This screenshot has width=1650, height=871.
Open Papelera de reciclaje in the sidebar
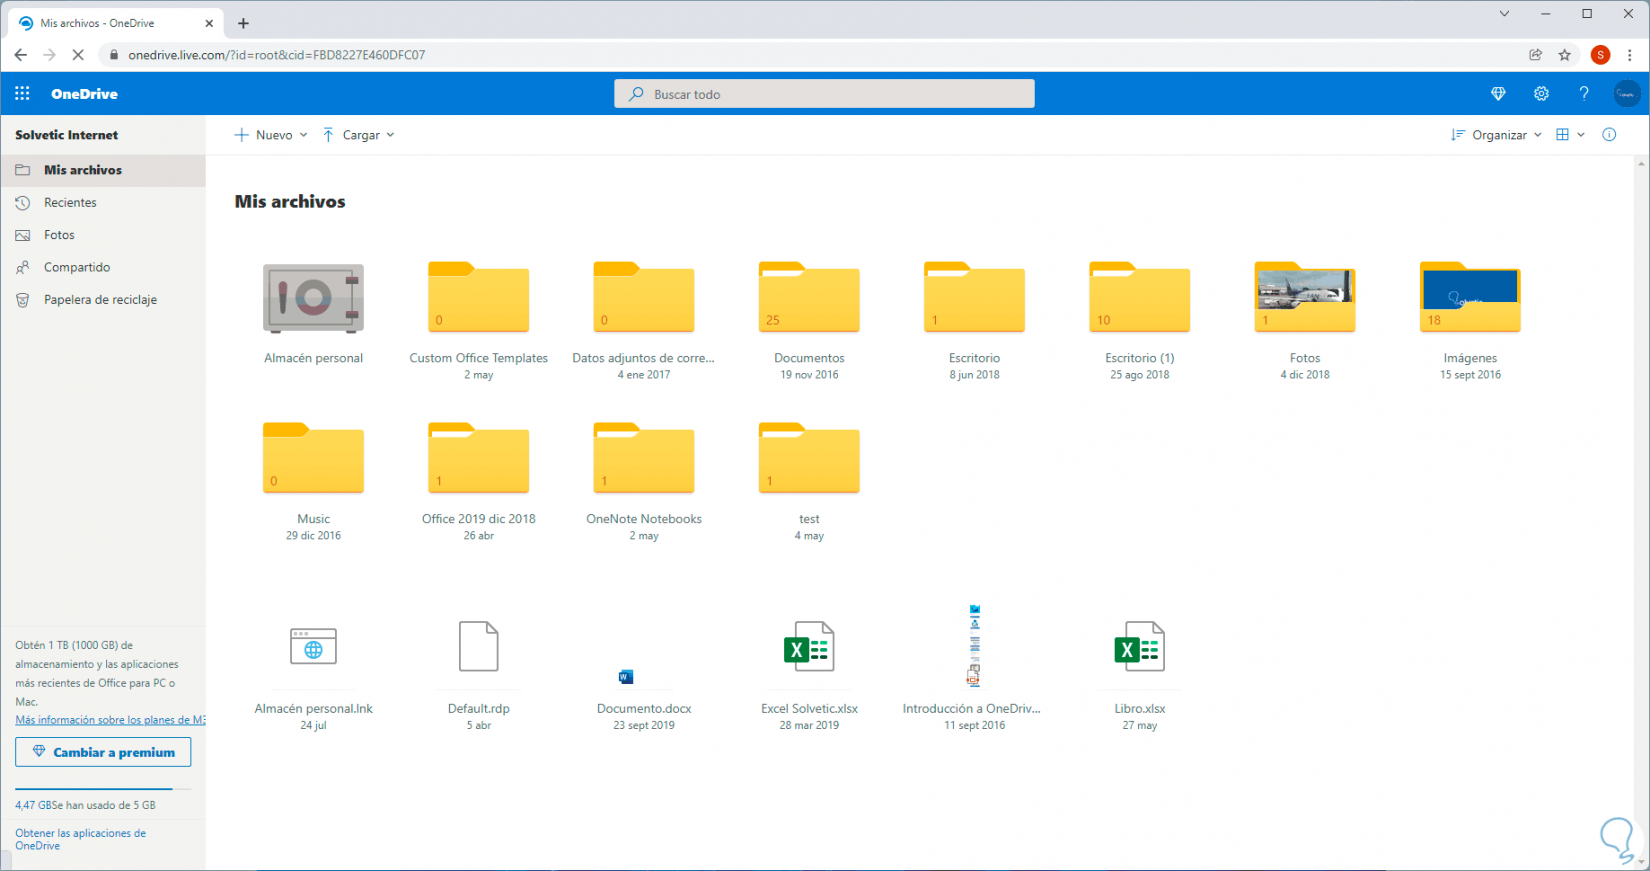(103, 300)
